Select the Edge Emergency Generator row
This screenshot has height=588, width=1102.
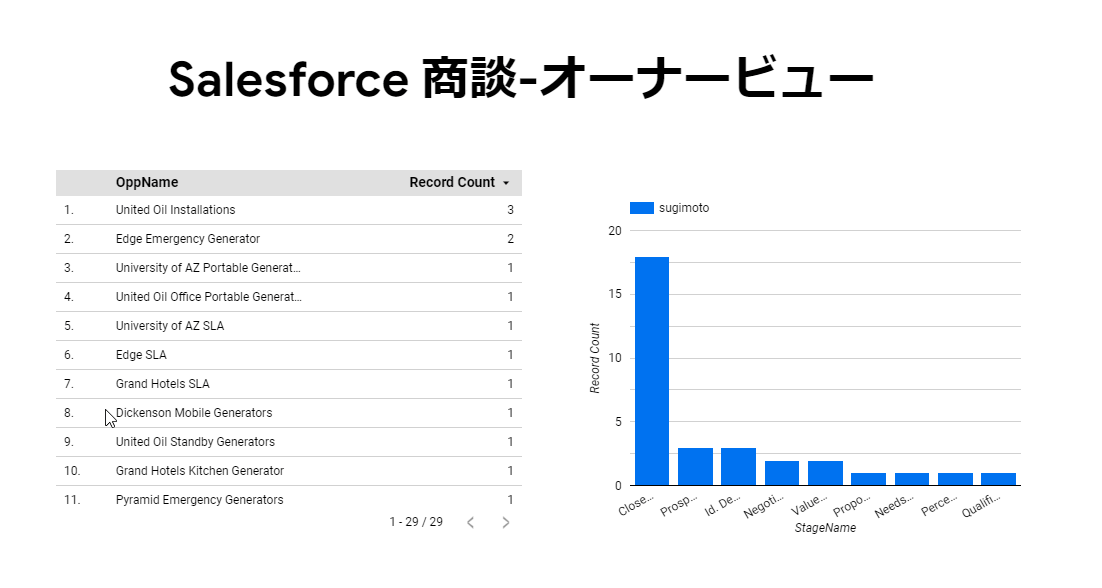289,239
